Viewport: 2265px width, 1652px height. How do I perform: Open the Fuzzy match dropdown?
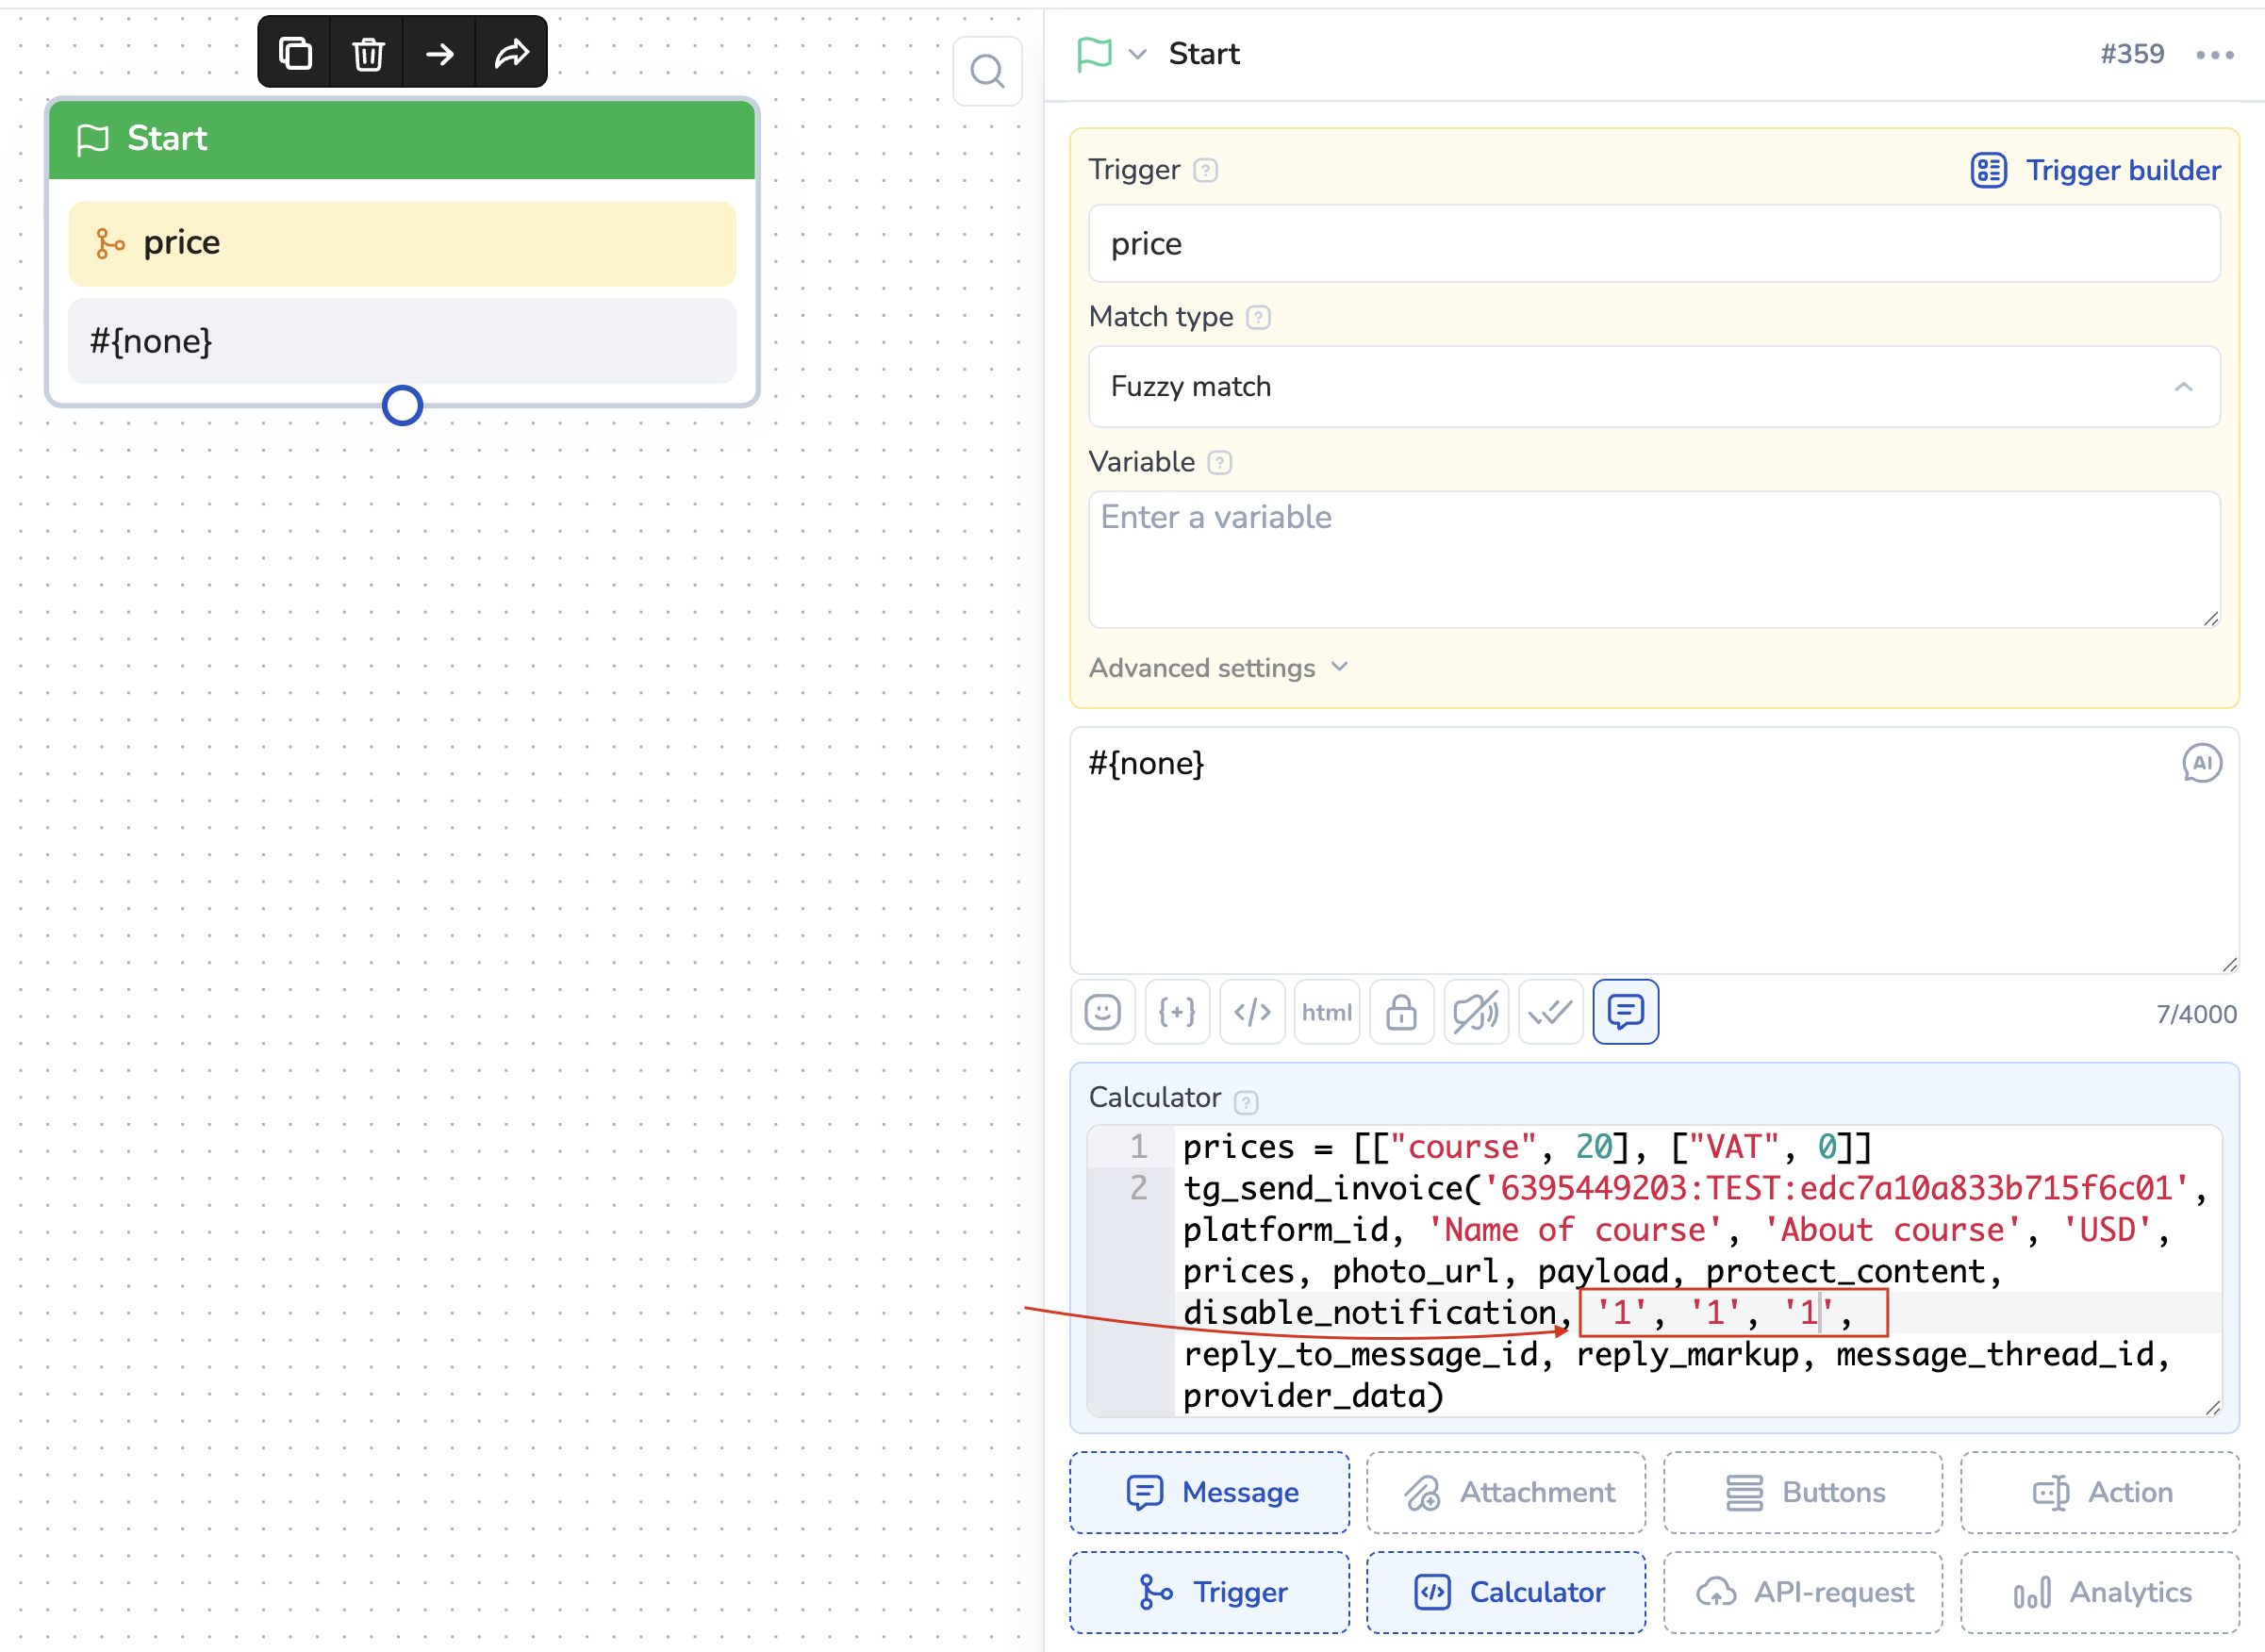(1654, 387)
